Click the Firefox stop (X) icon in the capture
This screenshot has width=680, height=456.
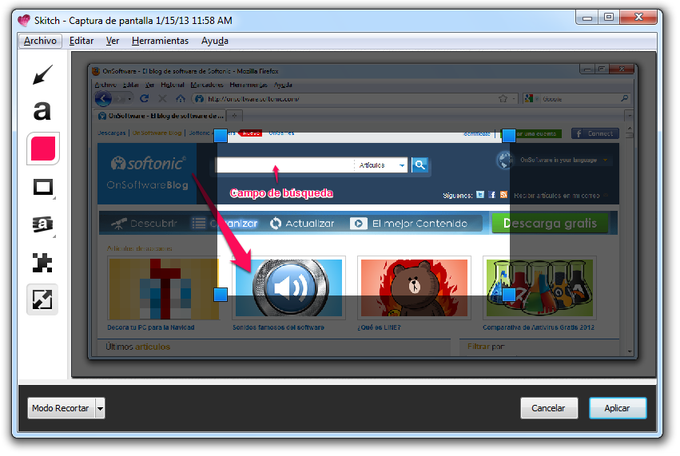coord(163,99)
